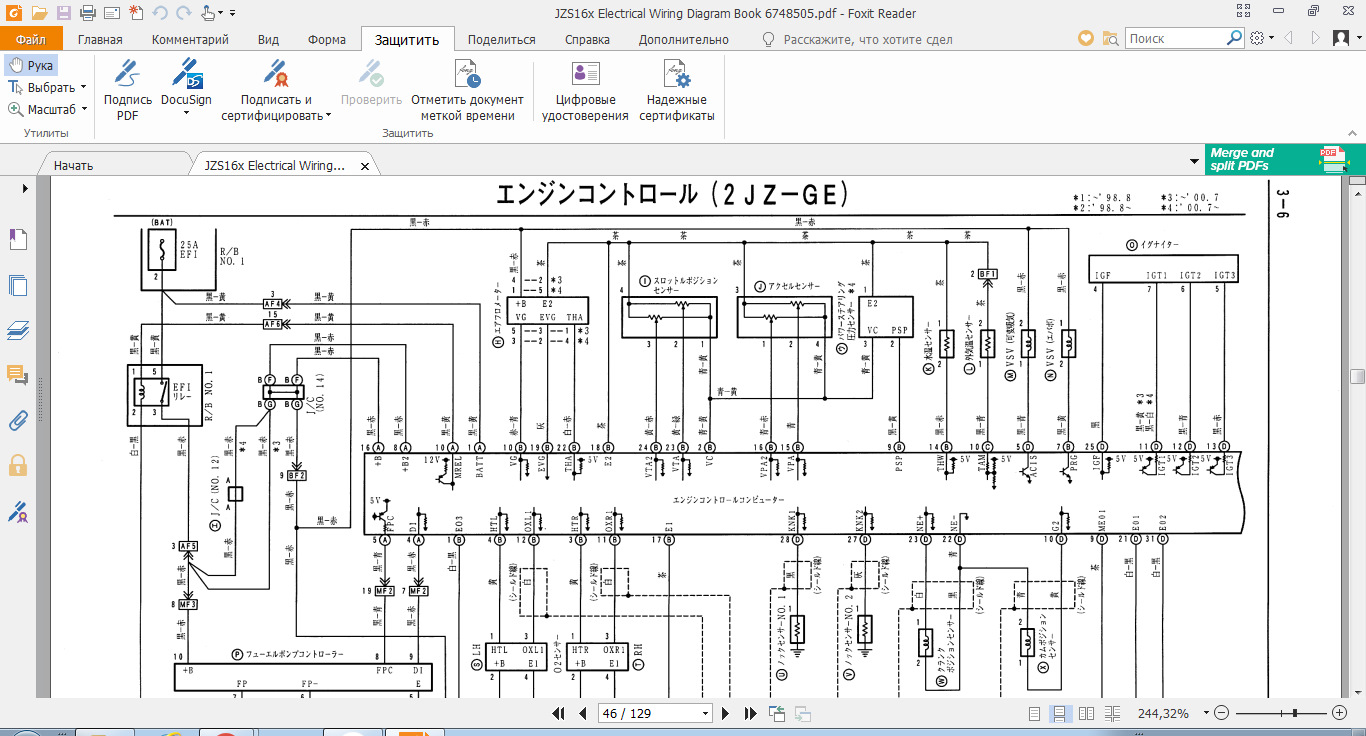Open Цифровые удостоверения (Digital IDs)
Image resolution: width=1366 pixels, height=736 pixels.
point(585,90)
